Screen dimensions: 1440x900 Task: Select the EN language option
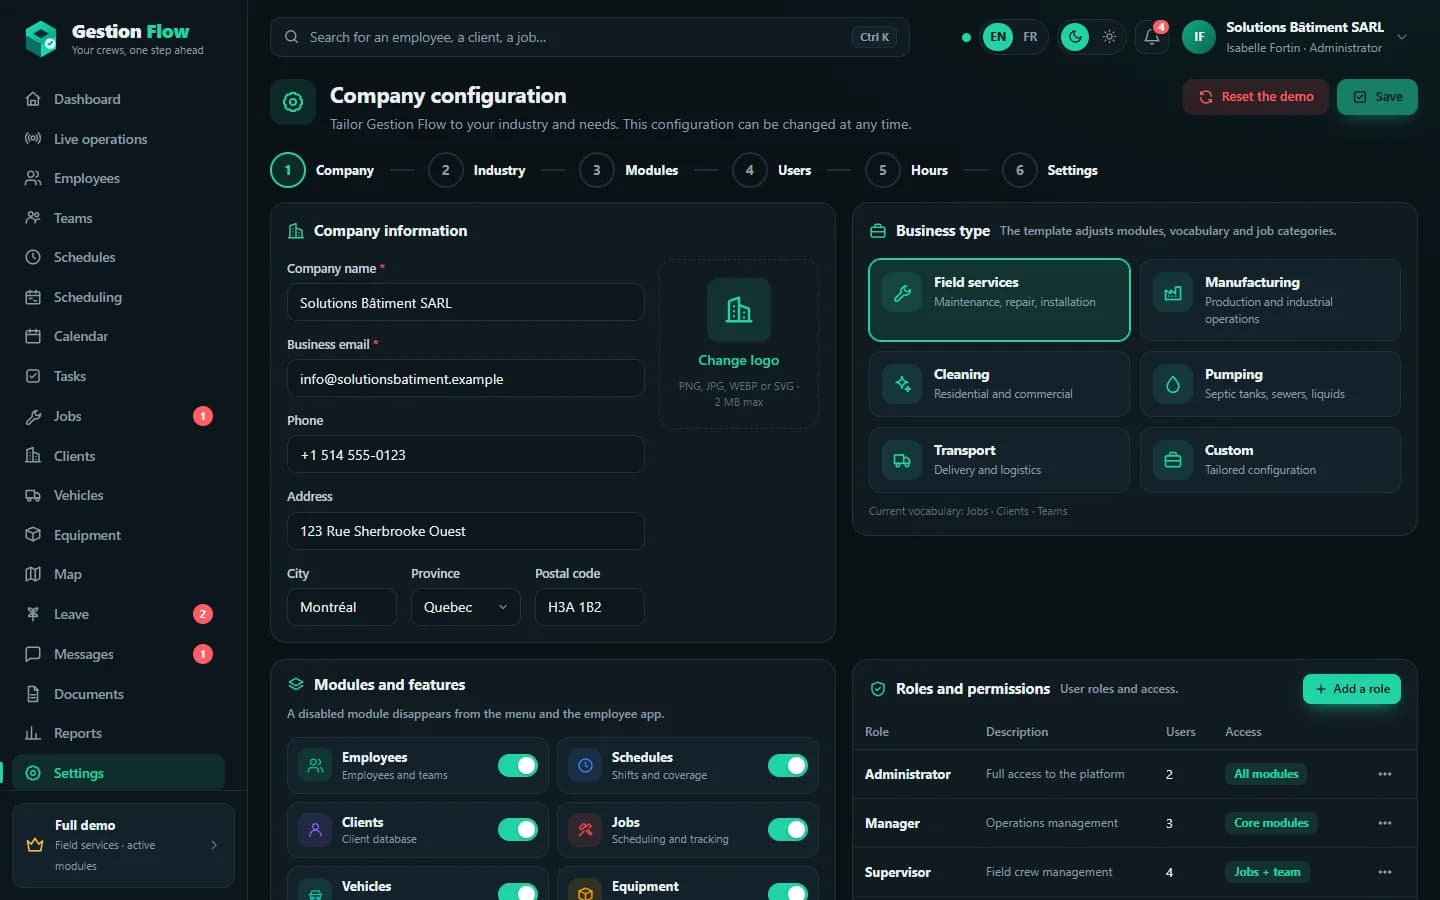998,37
